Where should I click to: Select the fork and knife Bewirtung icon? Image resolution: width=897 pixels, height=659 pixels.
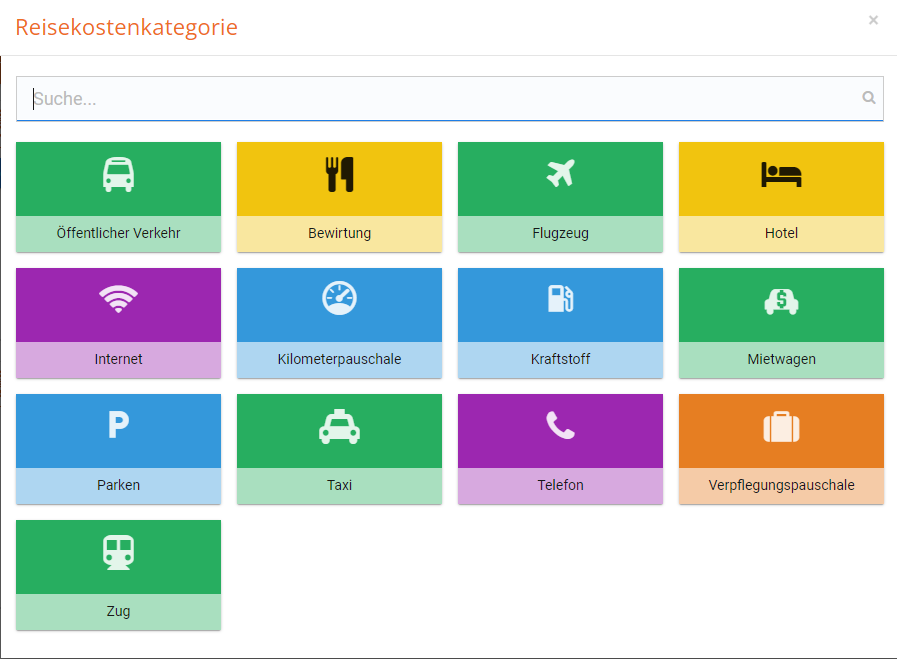point(339,174)
